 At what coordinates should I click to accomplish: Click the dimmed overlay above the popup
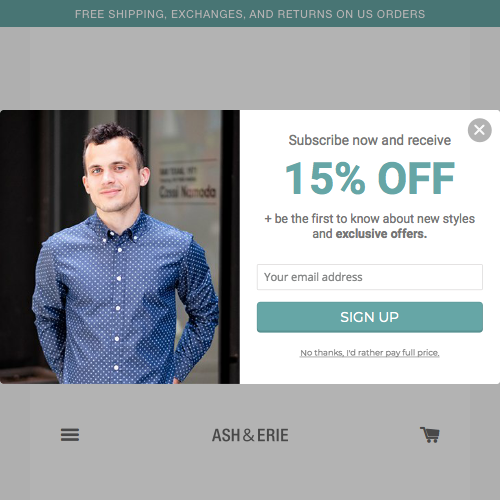click(250, 68)
